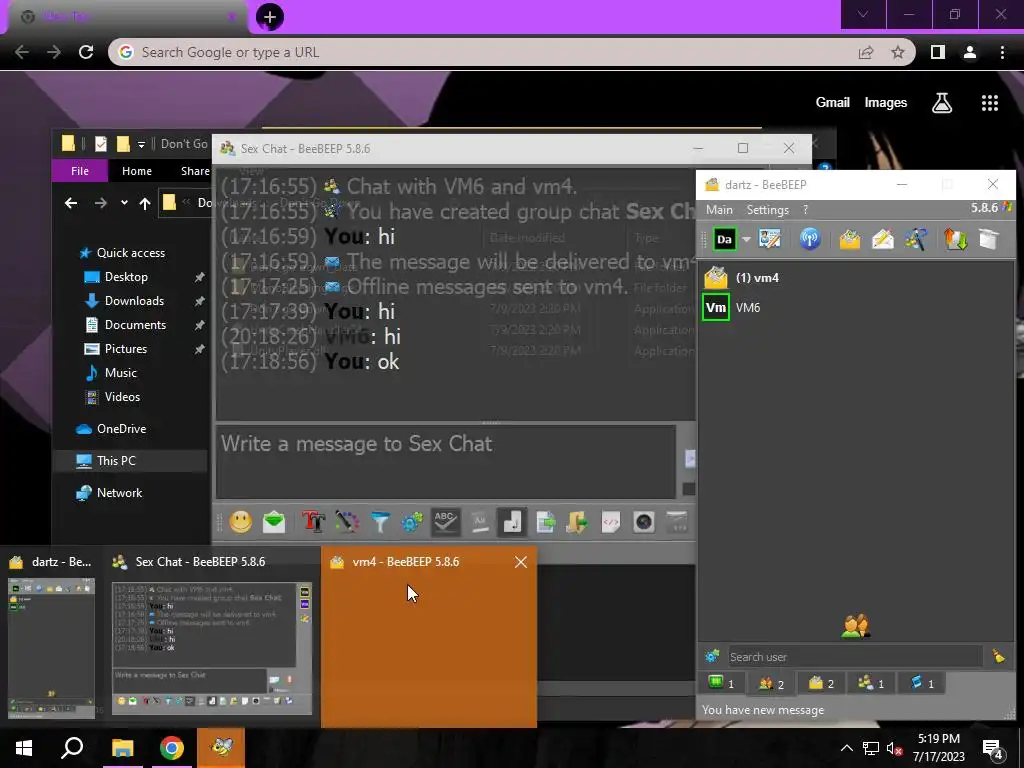Clear search with the broom icon
The width and height of the screenshot is (1024, 768).
click(x=999, y=656)
